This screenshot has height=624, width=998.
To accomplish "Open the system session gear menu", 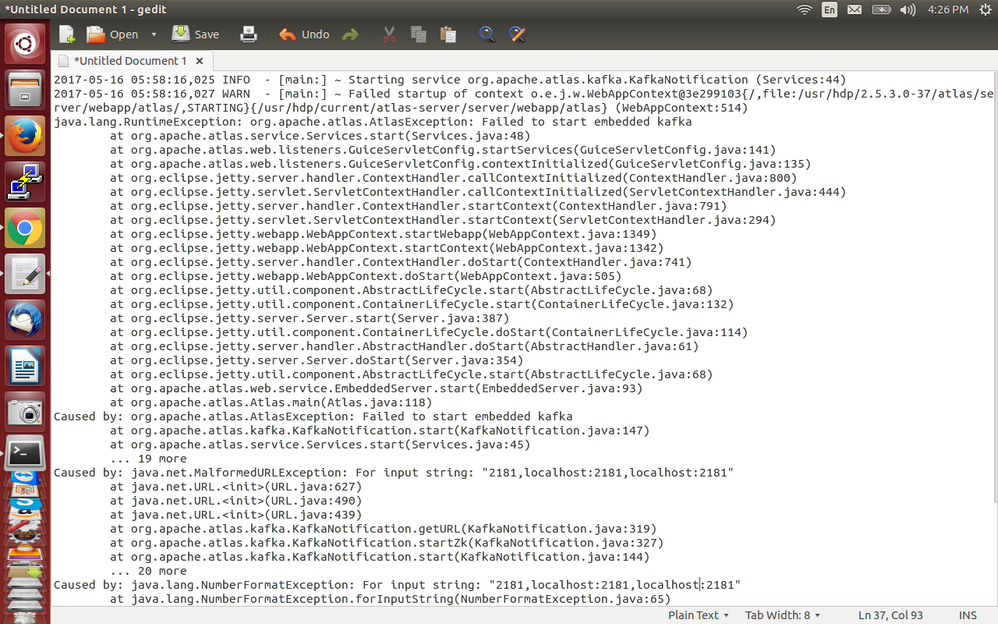I will [985, 10].
